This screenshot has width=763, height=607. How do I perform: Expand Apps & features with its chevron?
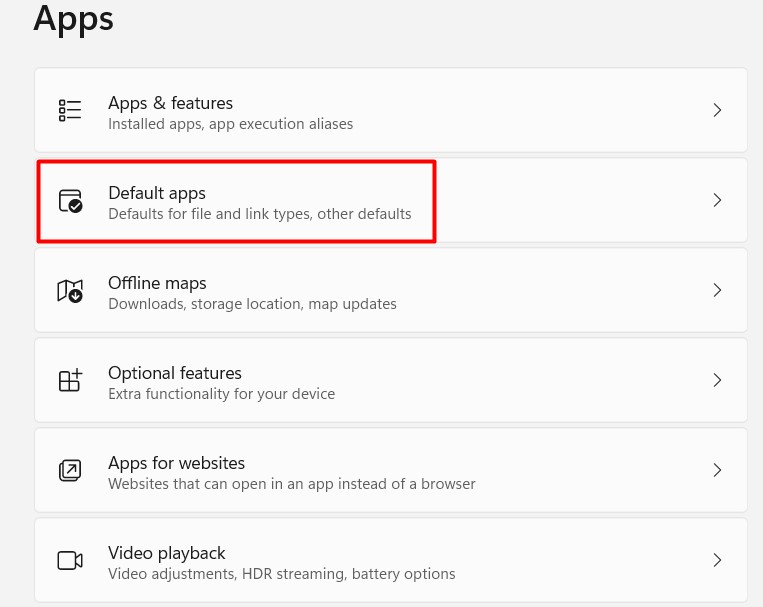pyautogui.click(x=717, y=110)
